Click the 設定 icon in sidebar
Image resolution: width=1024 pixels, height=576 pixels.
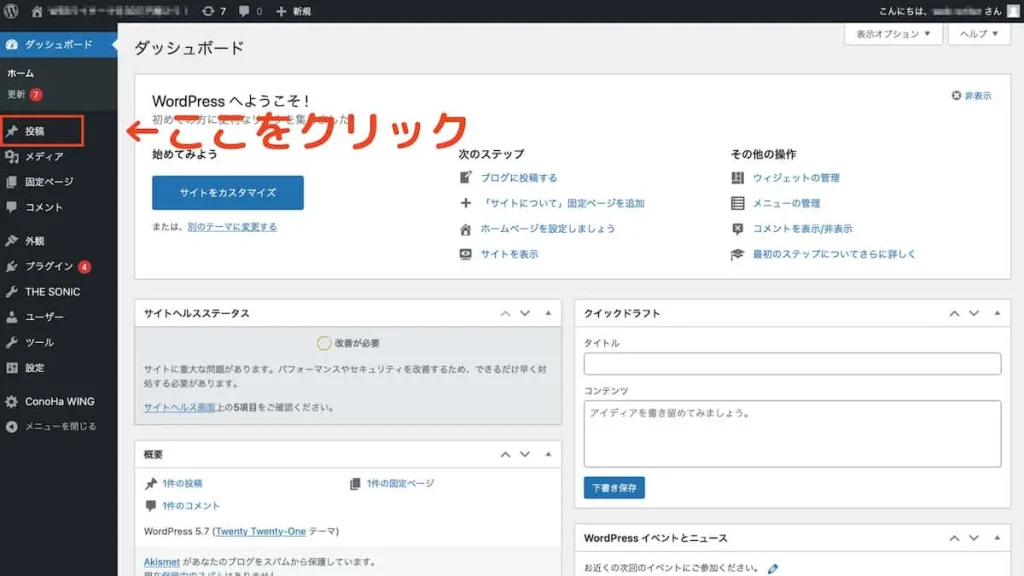pyautogui.click(x=12, y=368)
